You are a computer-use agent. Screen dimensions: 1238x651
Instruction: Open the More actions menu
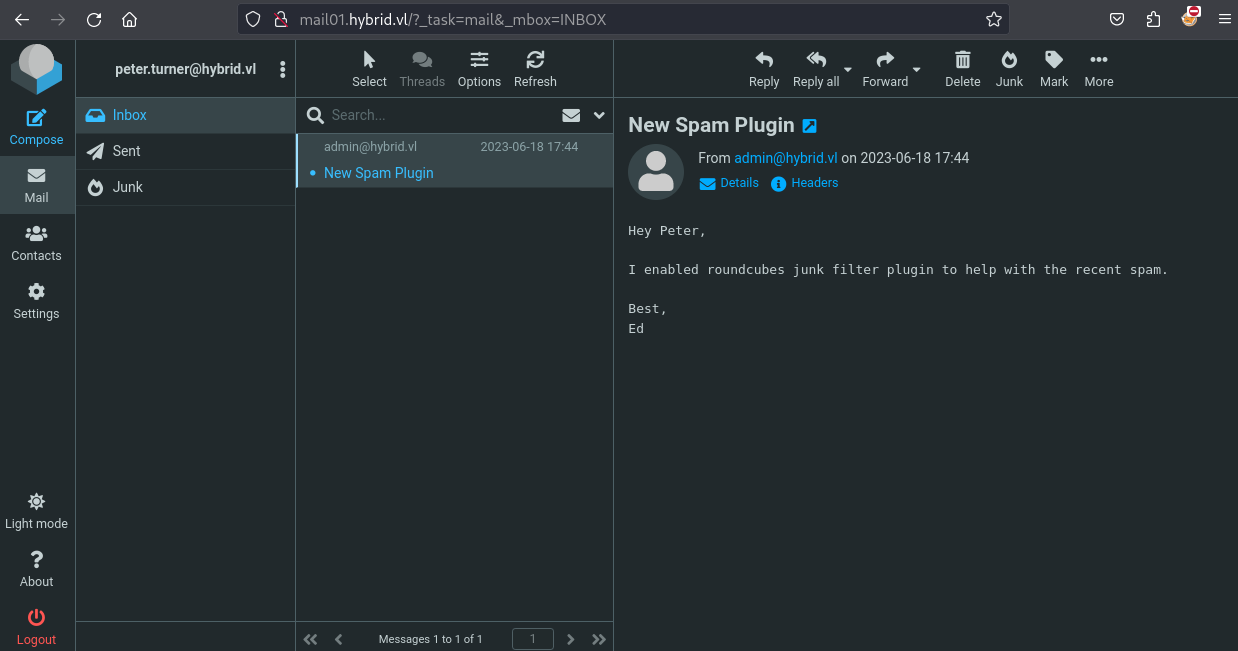1099,69
